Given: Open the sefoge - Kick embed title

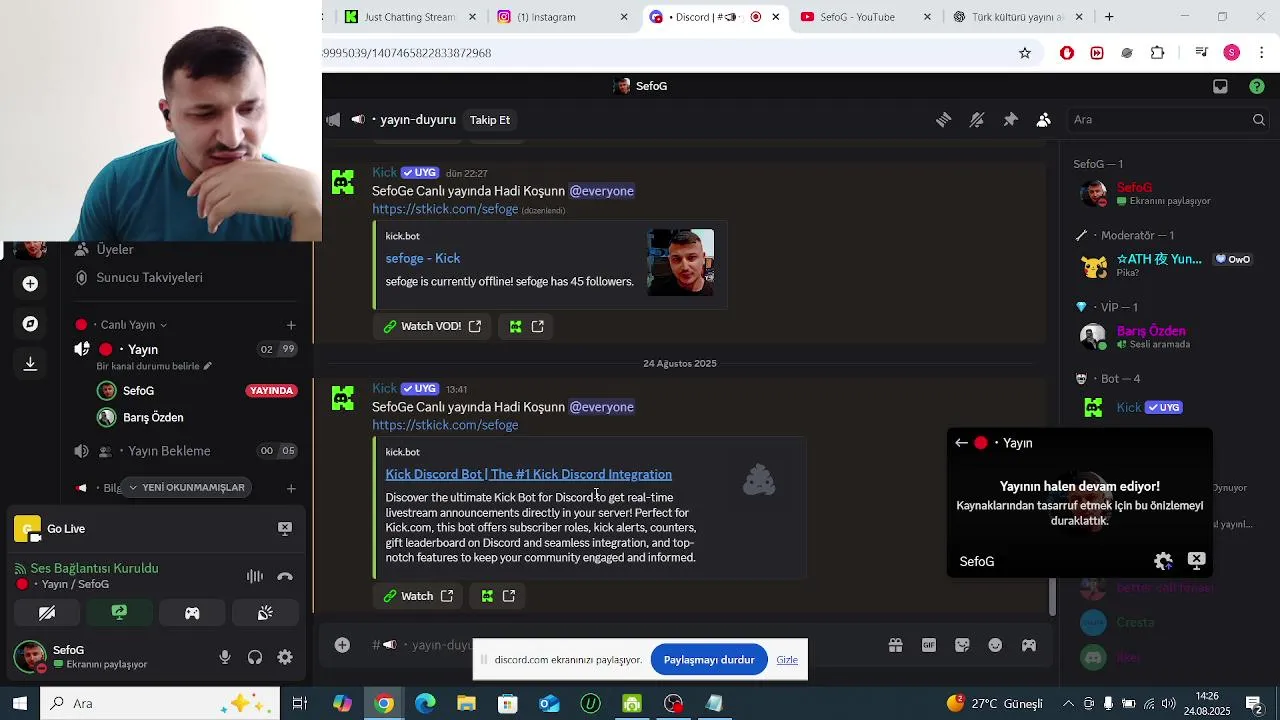Looking at the screenshot, I should pyautogui.click(x=423, y=258).
